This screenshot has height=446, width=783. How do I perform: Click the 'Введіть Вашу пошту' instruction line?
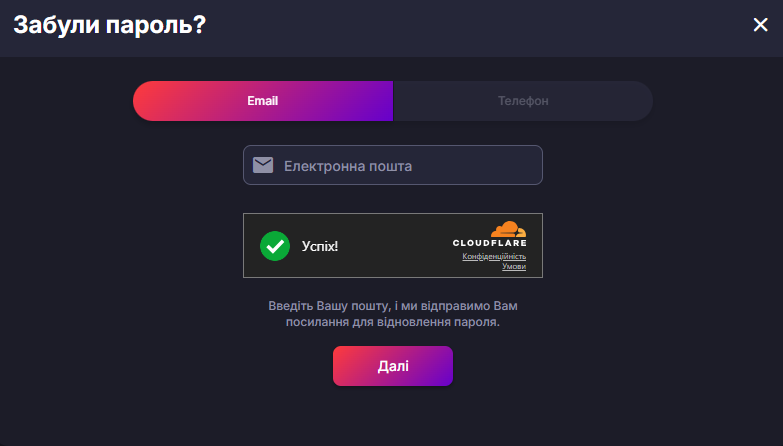point(393,304)
